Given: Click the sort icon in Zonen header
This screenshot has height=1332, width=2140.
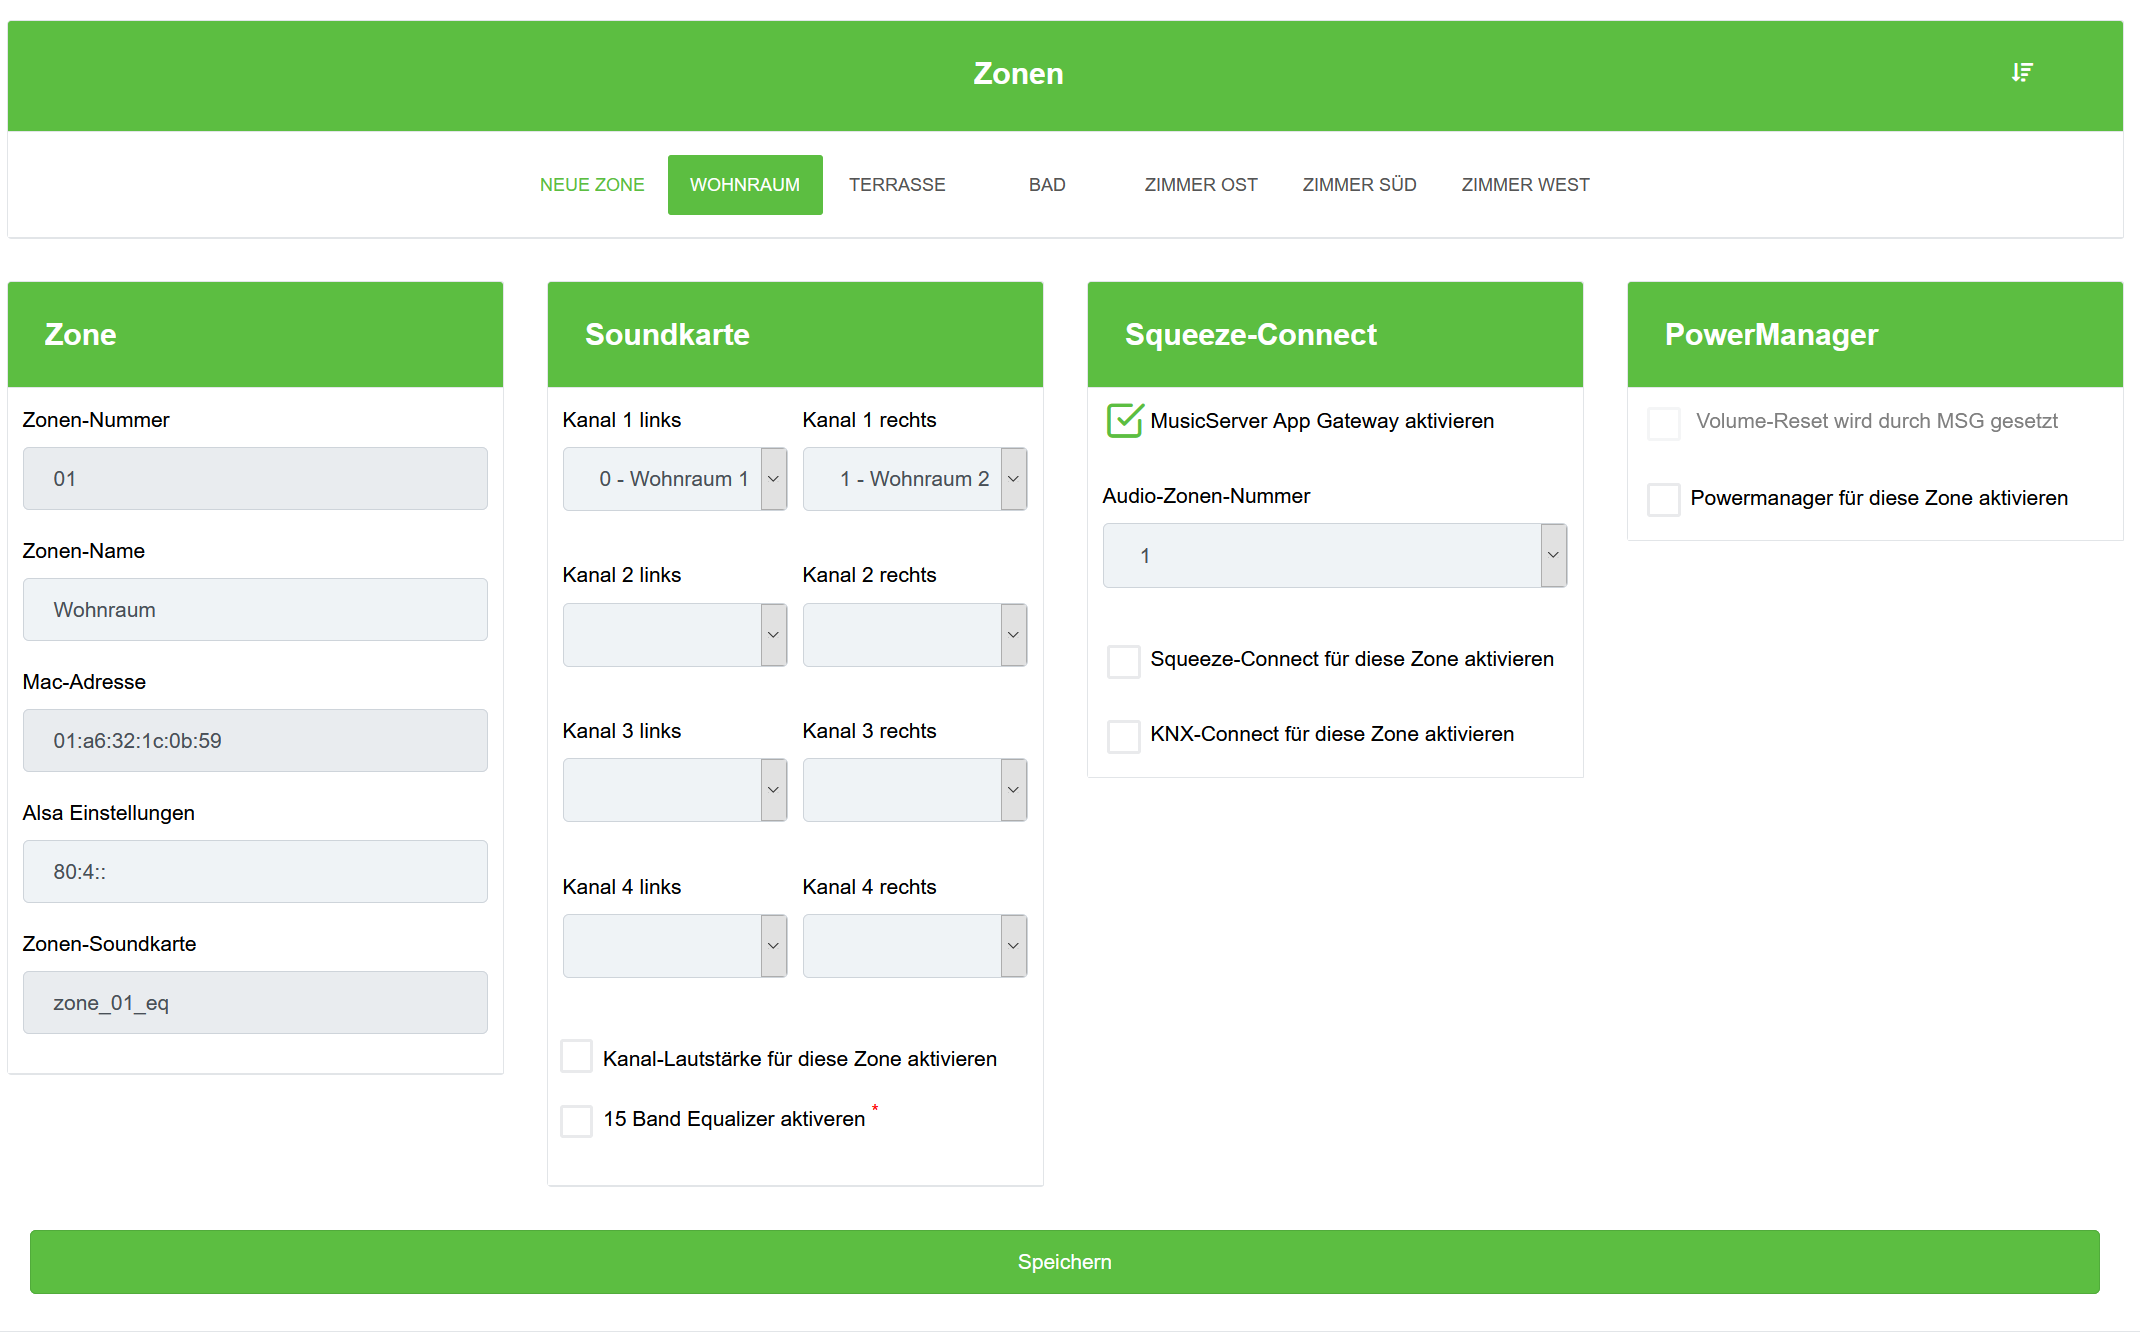Looking at the screenshot, I should click(x=2022, y=73).
